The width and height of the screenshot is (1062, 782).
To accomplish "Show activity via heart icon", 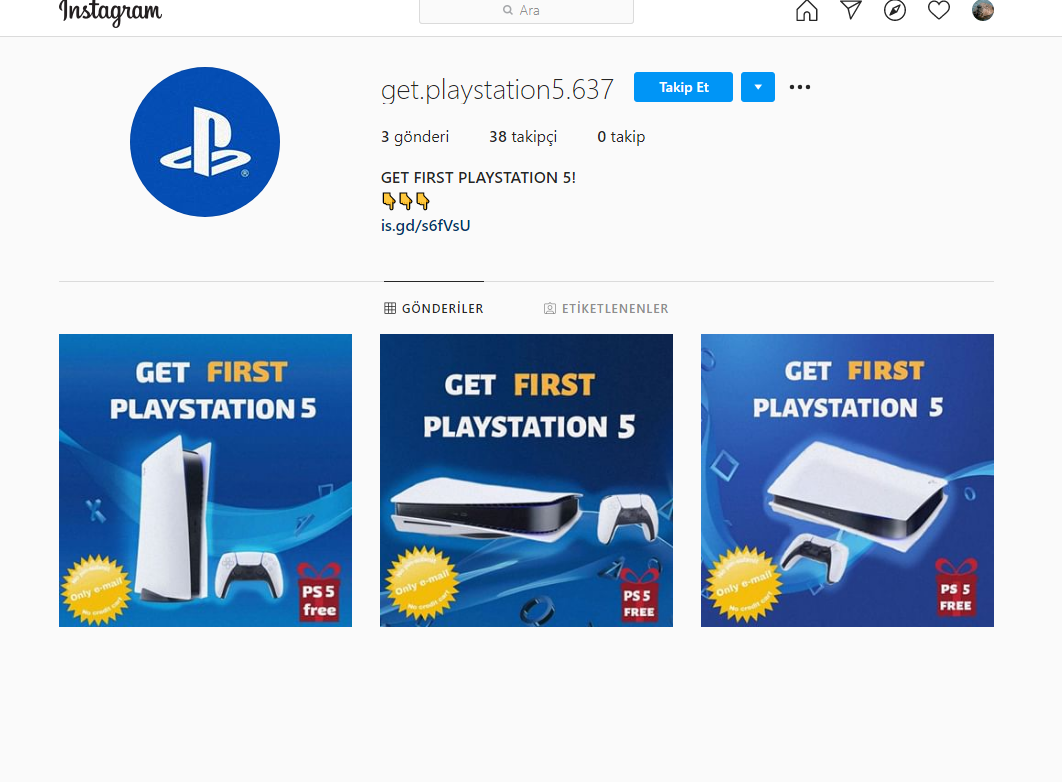I will 939,10.
